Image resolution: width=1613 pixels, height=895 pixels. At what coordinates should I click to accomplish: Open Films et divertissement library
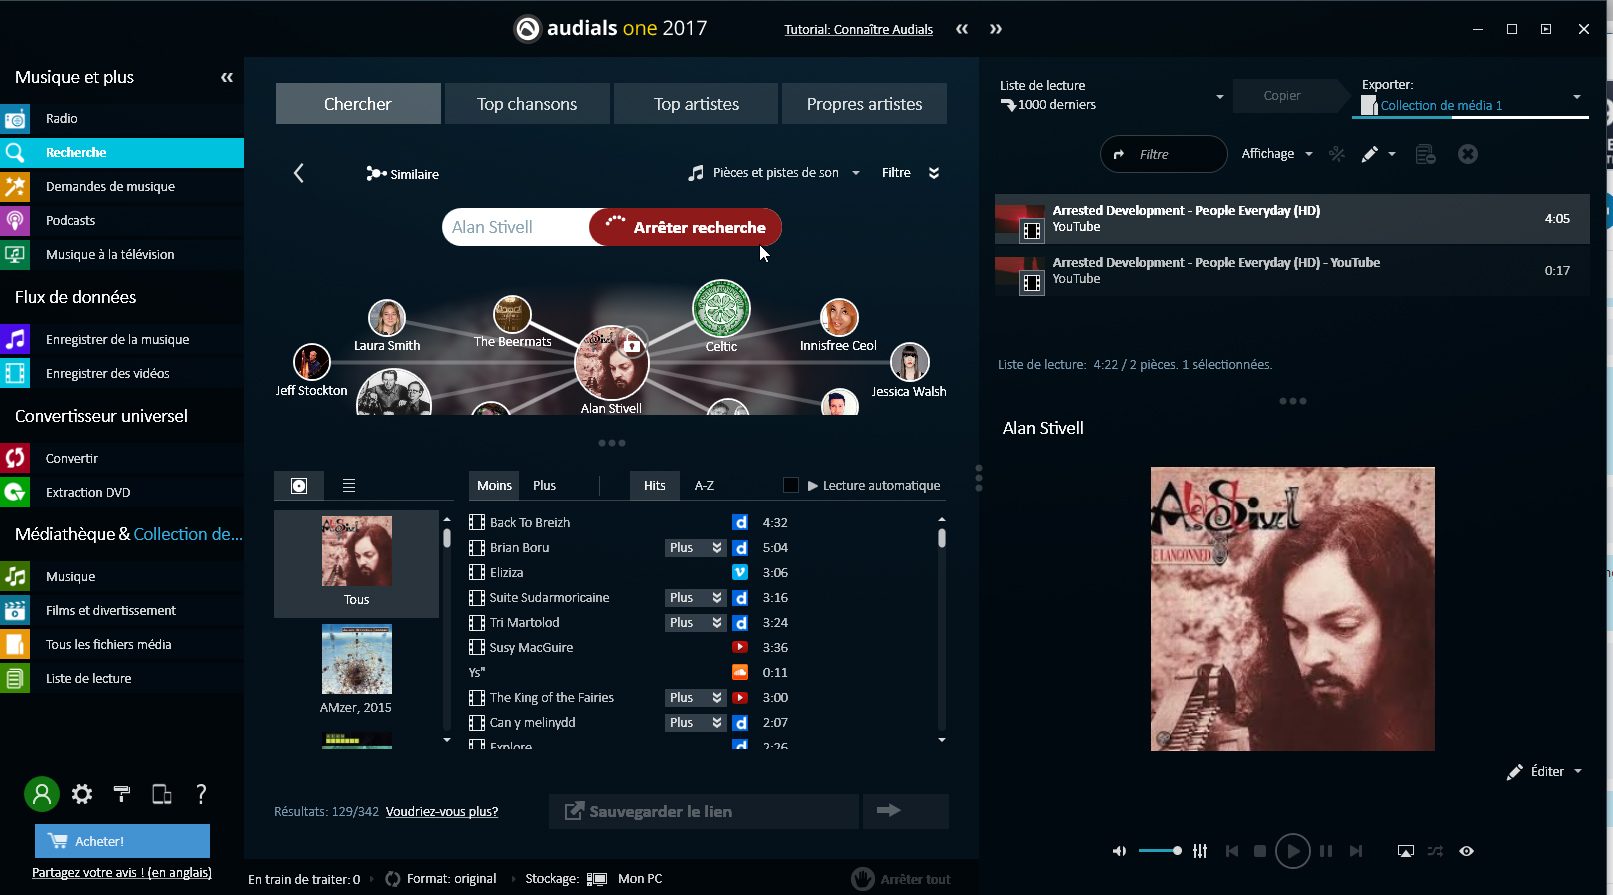(122, 610)
